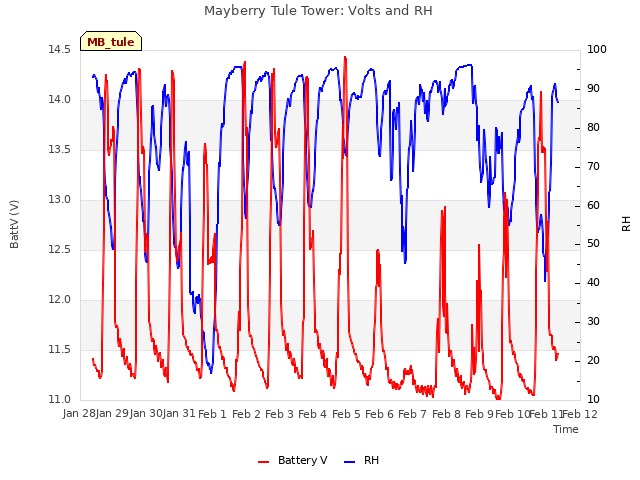Viewport: 640px width, 480px height.
Task: Click the Feb 7 date tick label
Action: pos(412,414)
